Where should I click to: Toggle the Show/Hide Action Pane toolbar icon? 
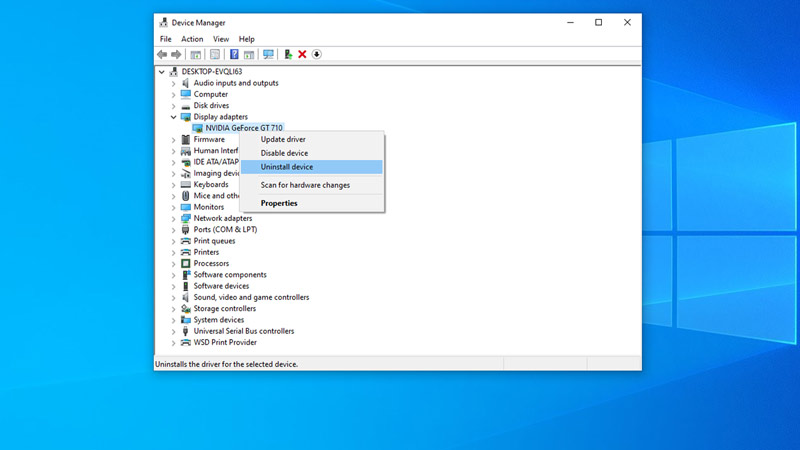coord(249,54)
